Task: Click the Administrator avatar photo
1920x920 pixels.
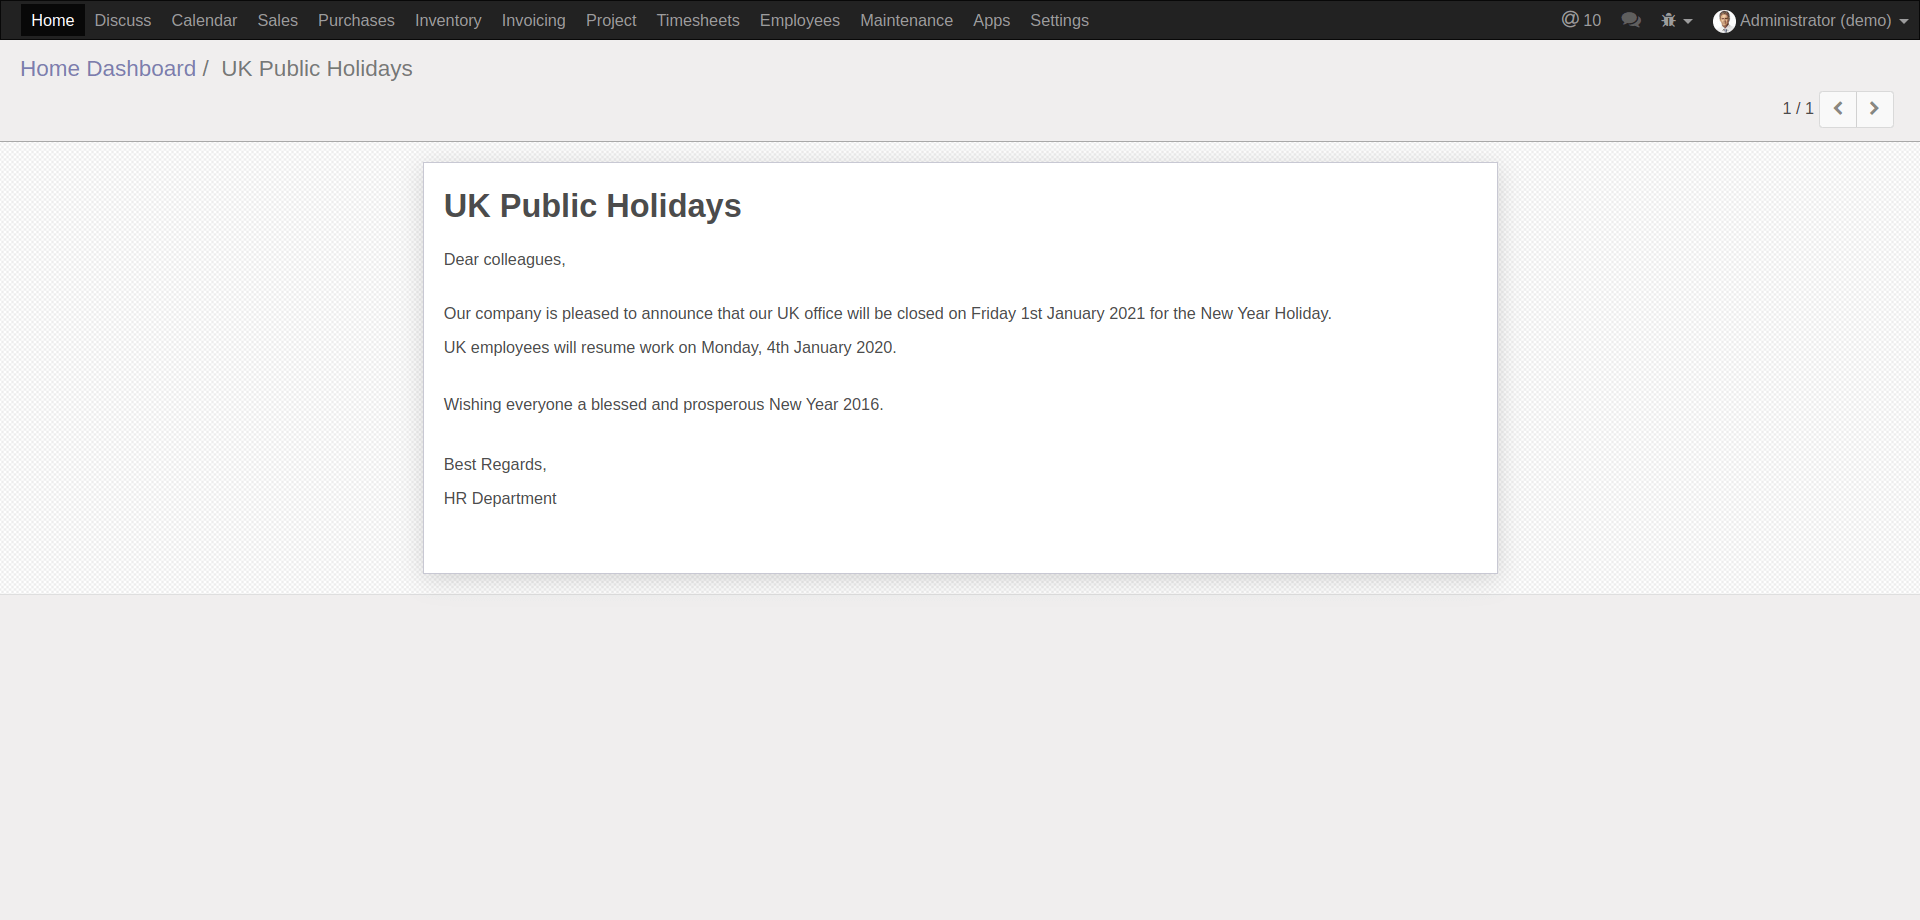Action: pos(1723,20)
